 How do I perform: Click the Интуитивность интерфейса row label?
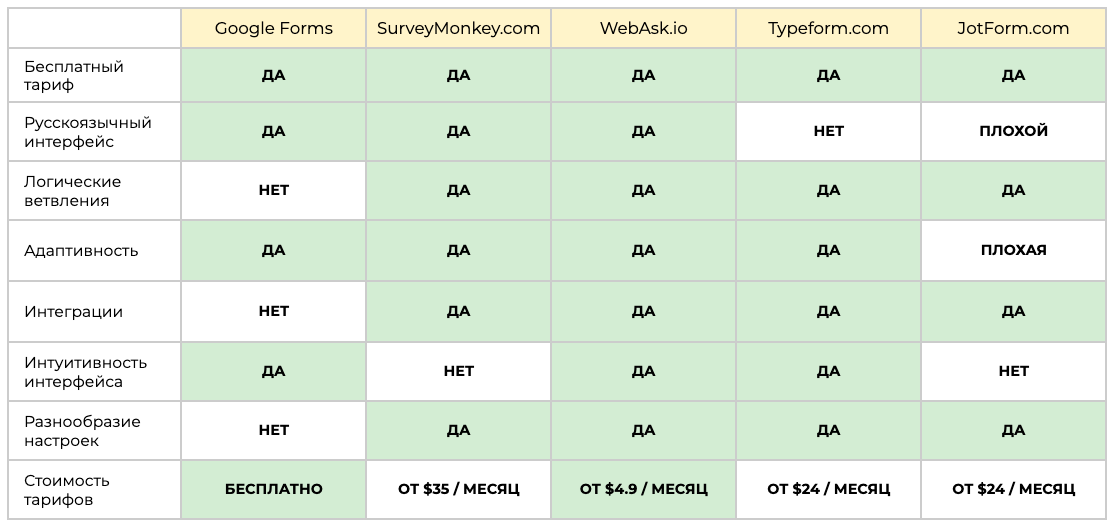coord(85,372)
